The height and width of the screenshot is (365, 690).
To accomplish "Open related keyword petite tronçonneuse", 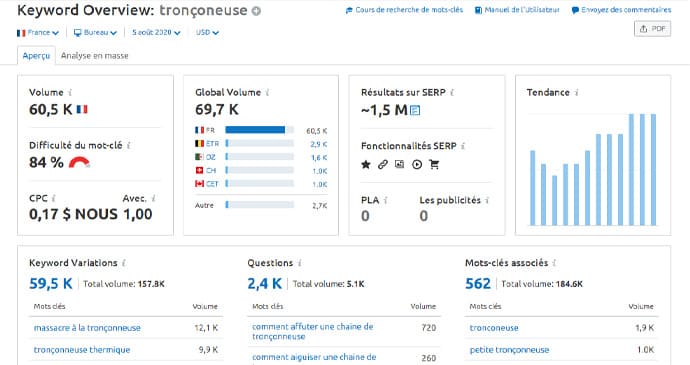I will [x=509, y=350].
